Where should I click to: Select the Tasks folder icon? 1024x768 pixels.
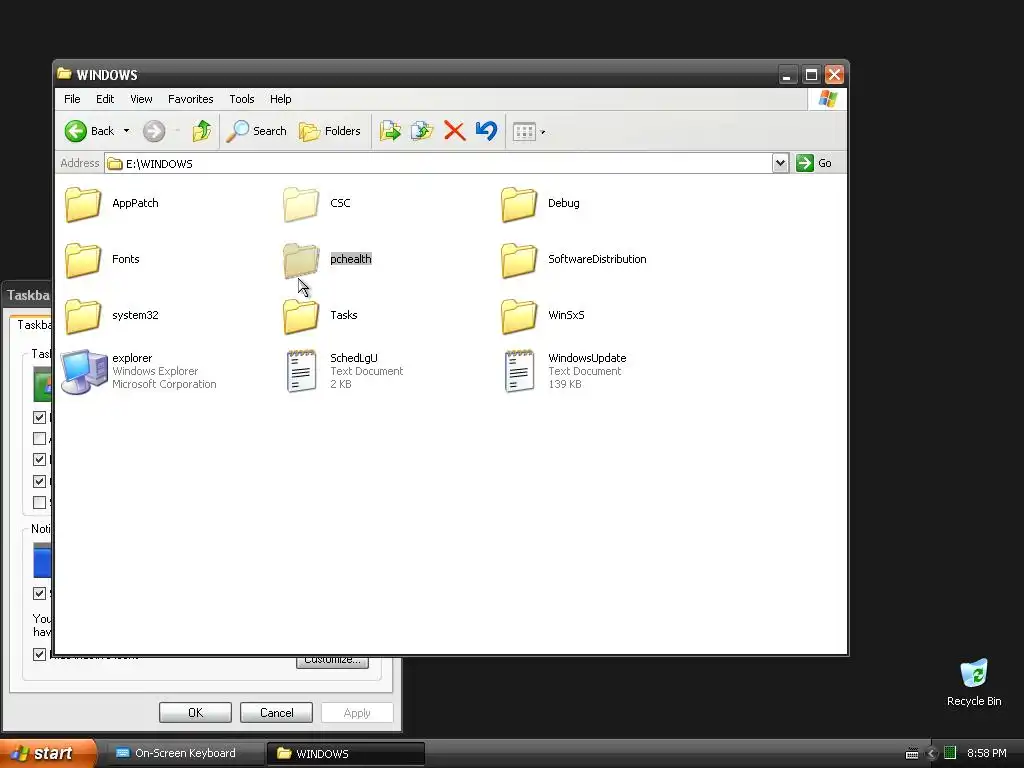pos(301,317)
